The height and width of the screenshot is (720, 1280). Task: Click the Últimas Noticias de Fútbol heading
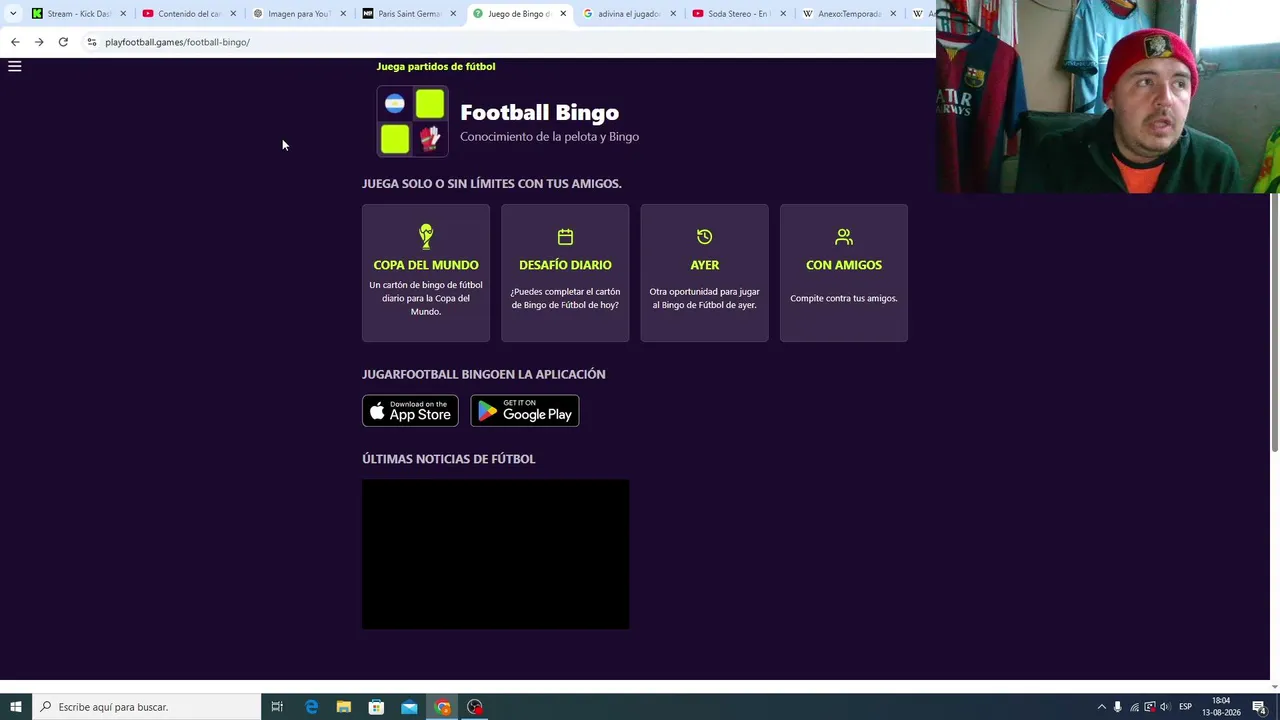click(x=449, y=459)
